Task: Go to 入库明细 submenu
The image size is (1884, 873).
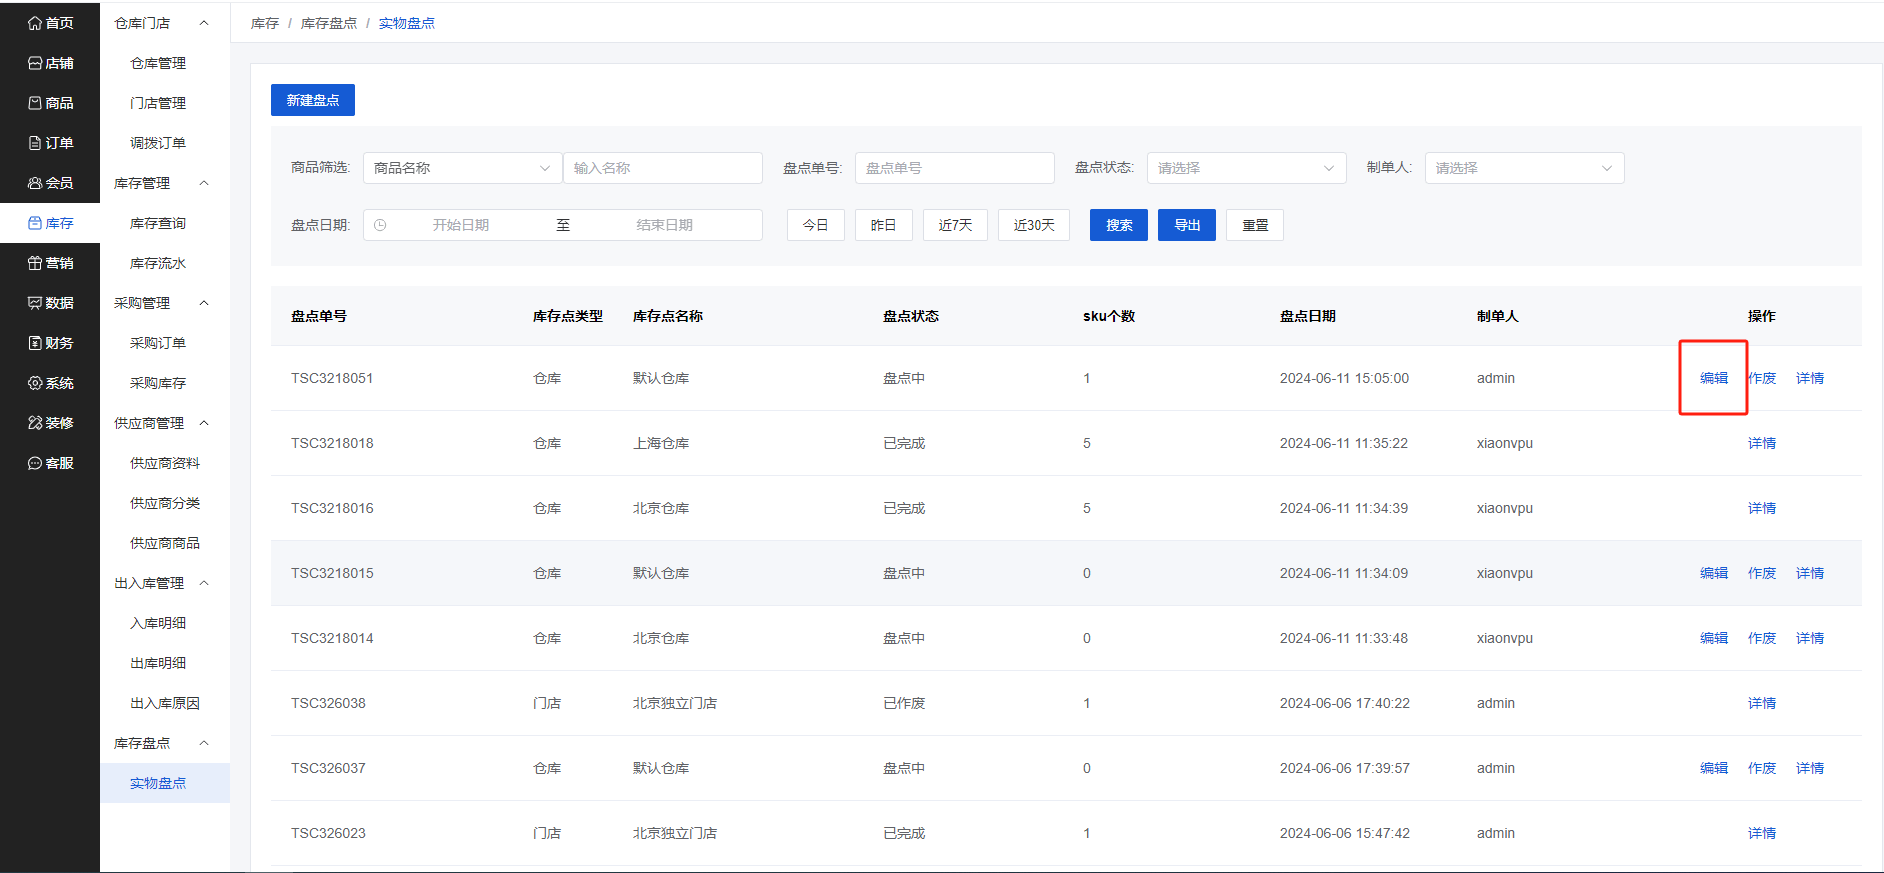Action: (x=158, y=623)
